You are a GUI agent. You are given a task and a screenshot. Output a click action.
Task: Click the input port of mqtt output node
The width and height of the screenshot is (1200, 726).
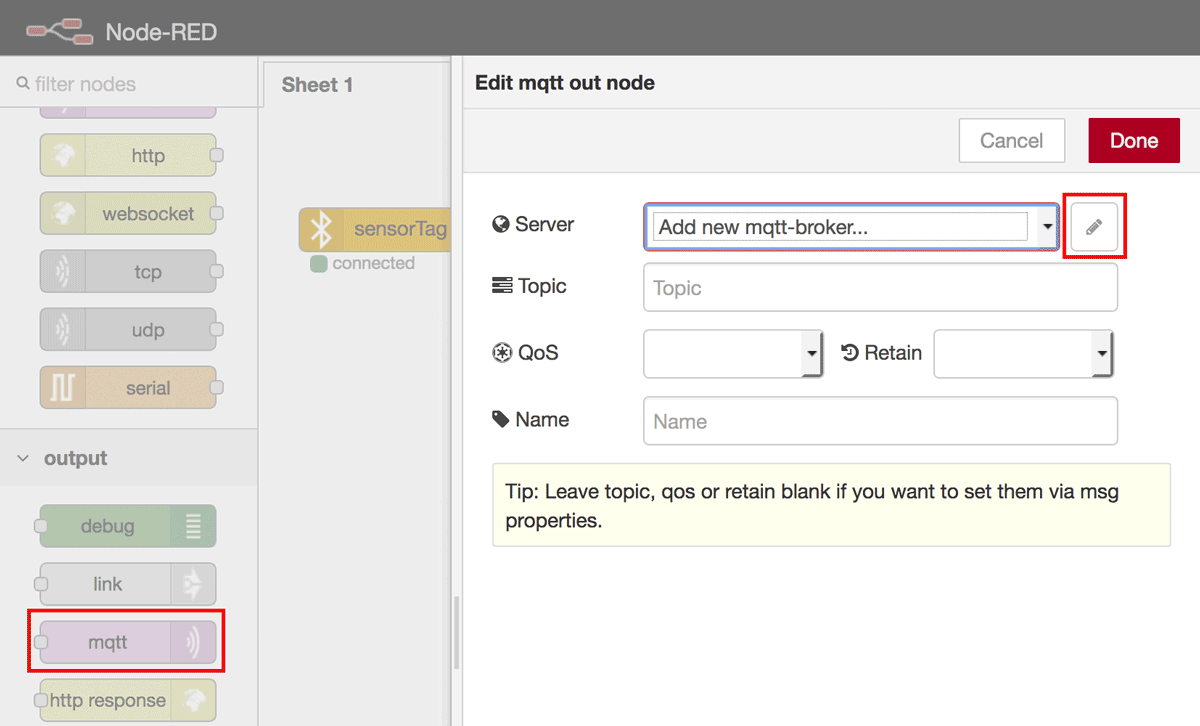pyautogui.click(x=41, y=642)
